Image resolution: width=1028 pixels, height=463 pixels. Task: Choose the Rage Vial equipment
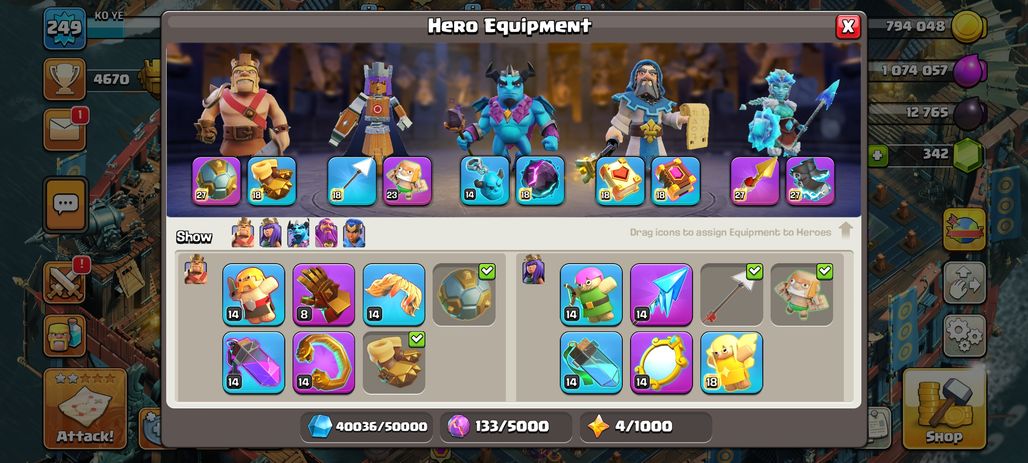pos(253,362)
